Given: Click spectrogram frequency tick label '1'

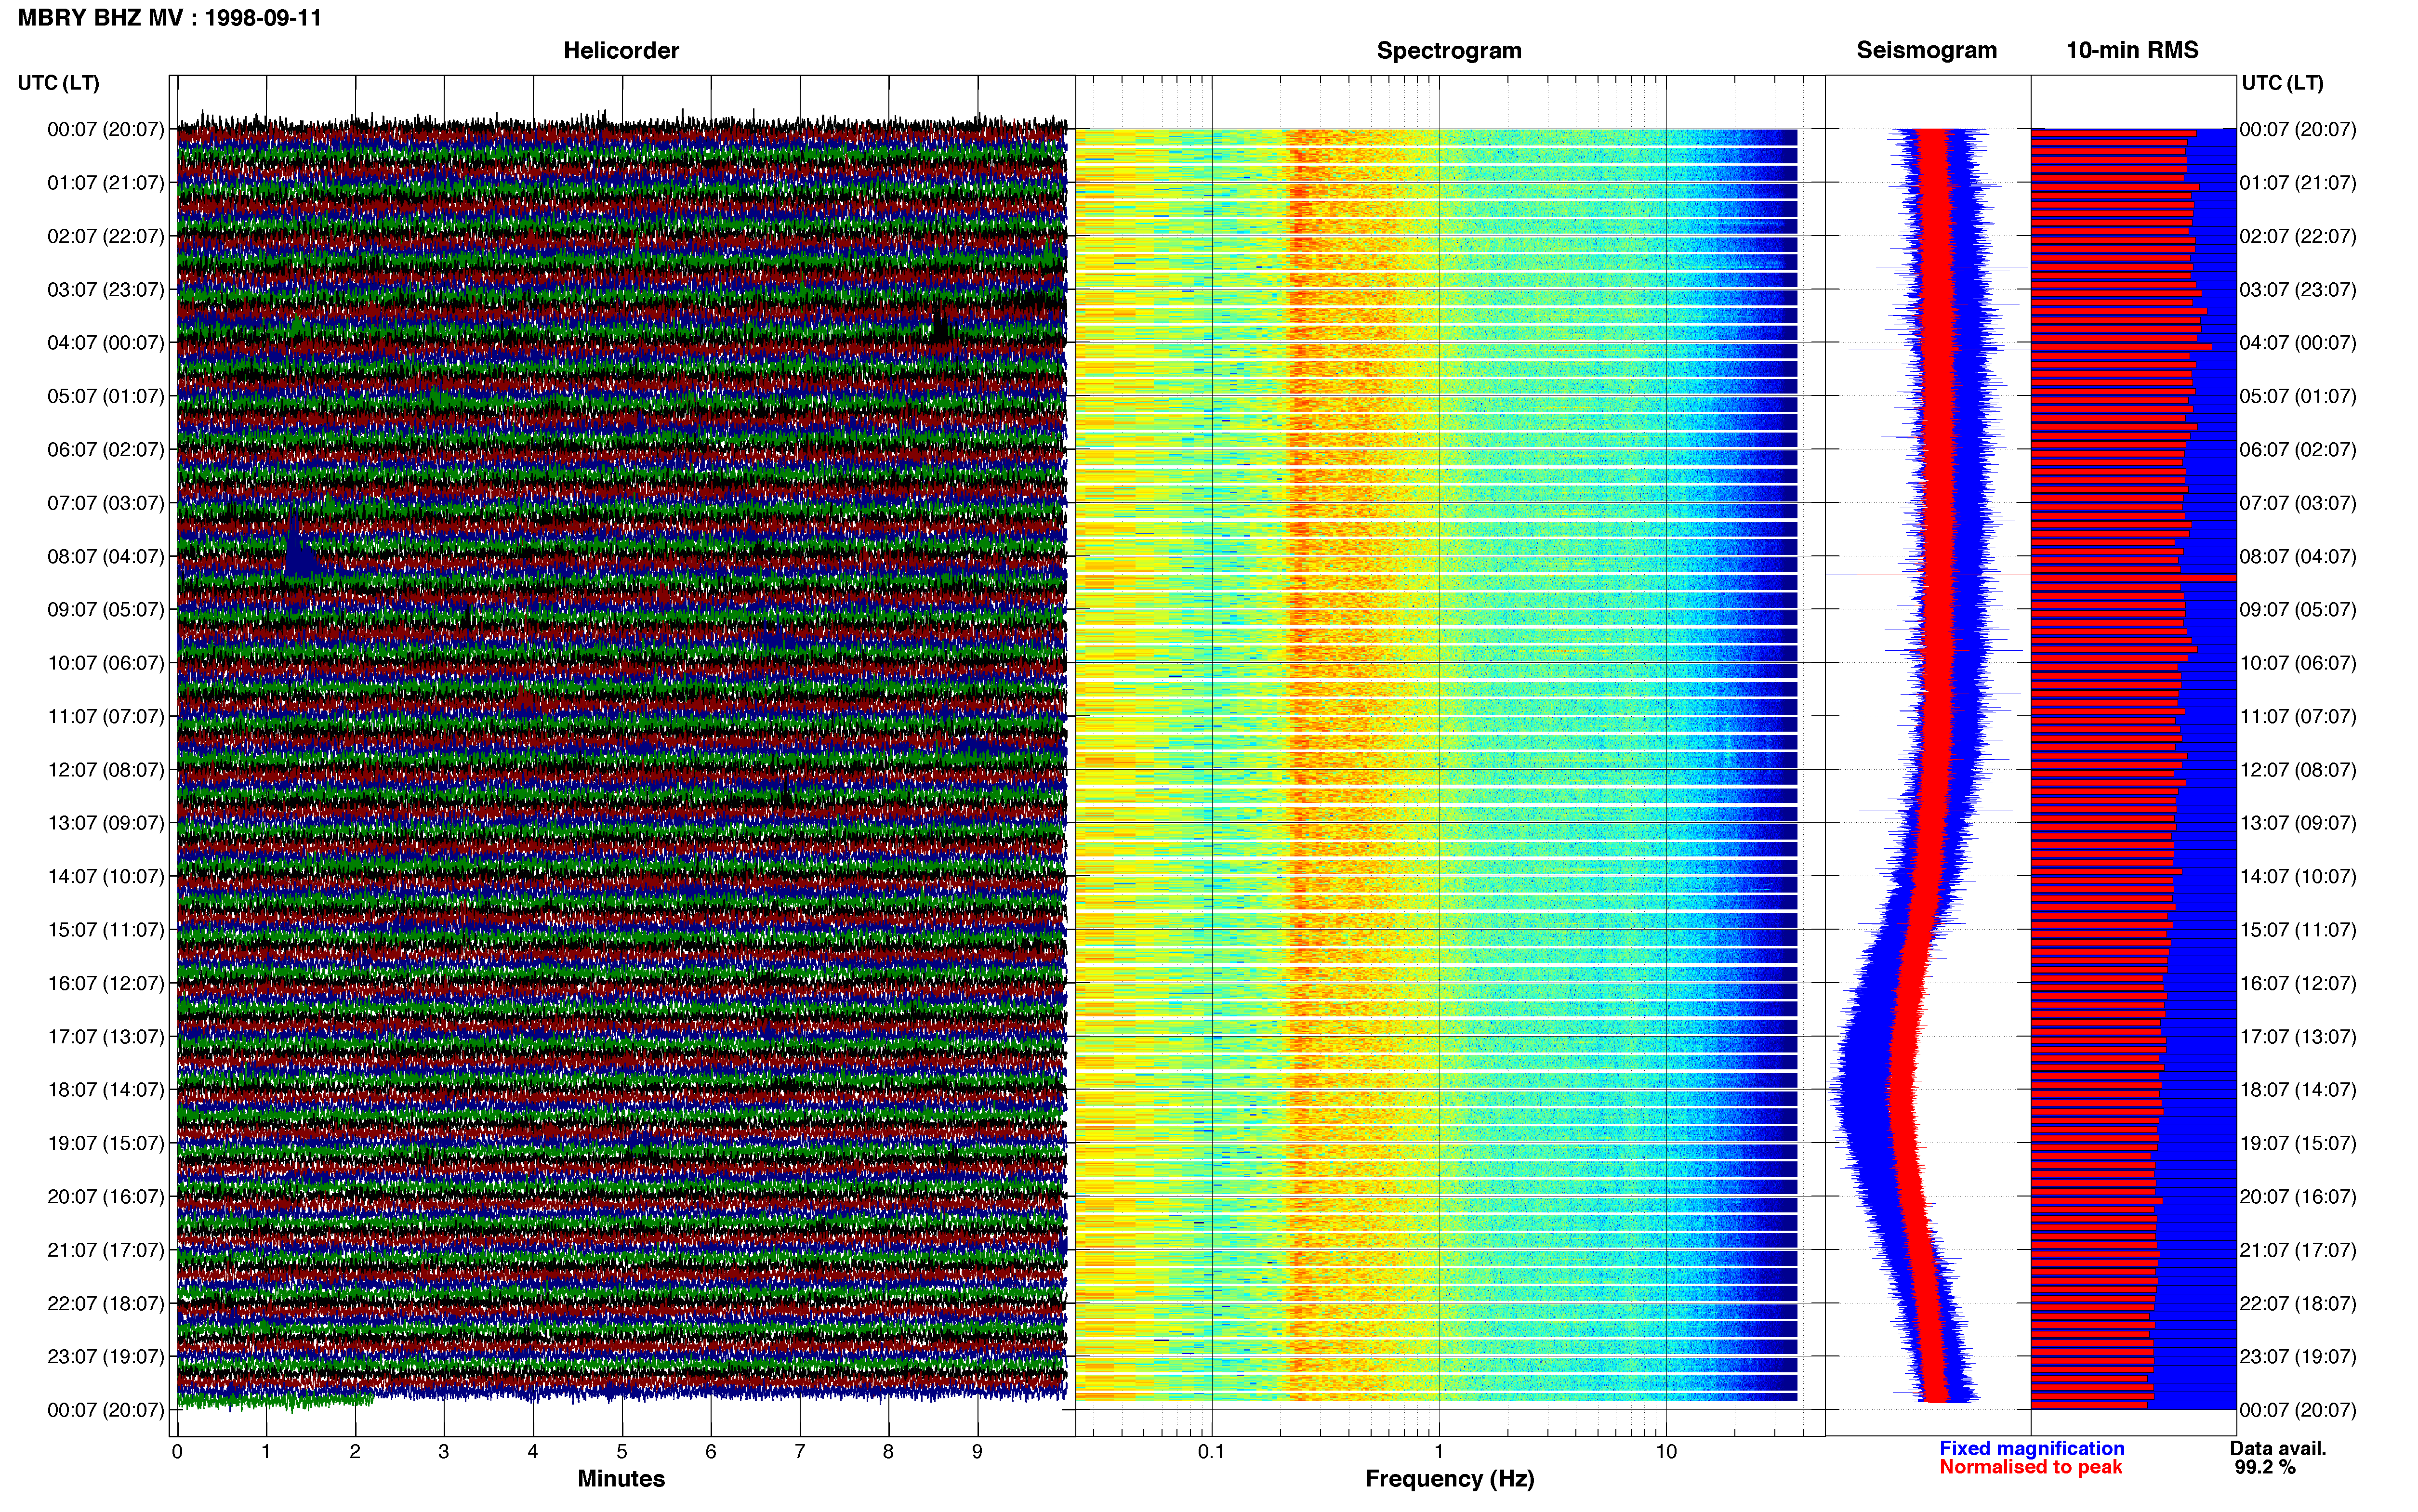Looking at the screenshot, I should click(x=1439, y=1452).
